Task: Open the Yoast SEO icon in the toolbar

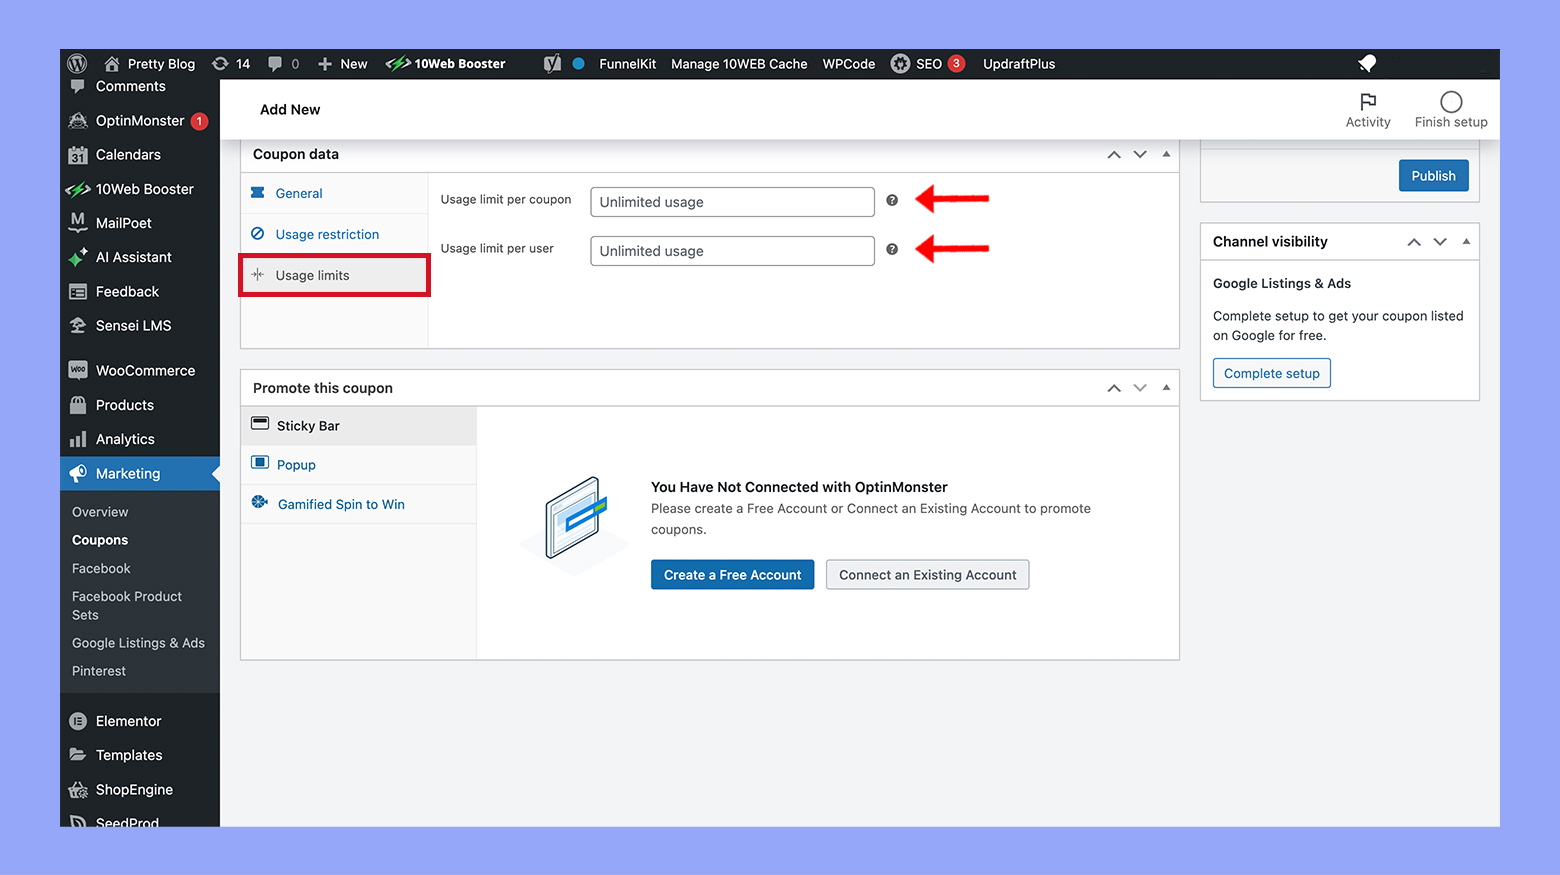Action: [552, 63]
